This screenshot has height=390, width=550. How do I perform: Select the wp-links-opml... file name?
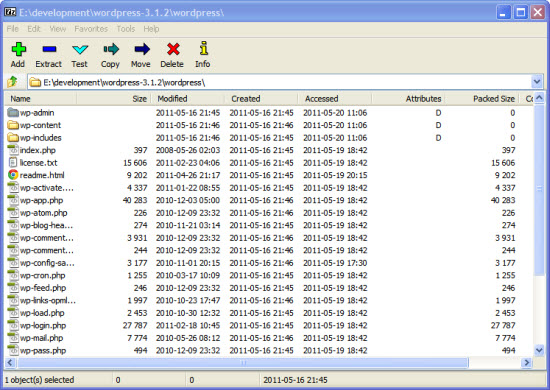[48, 301]
